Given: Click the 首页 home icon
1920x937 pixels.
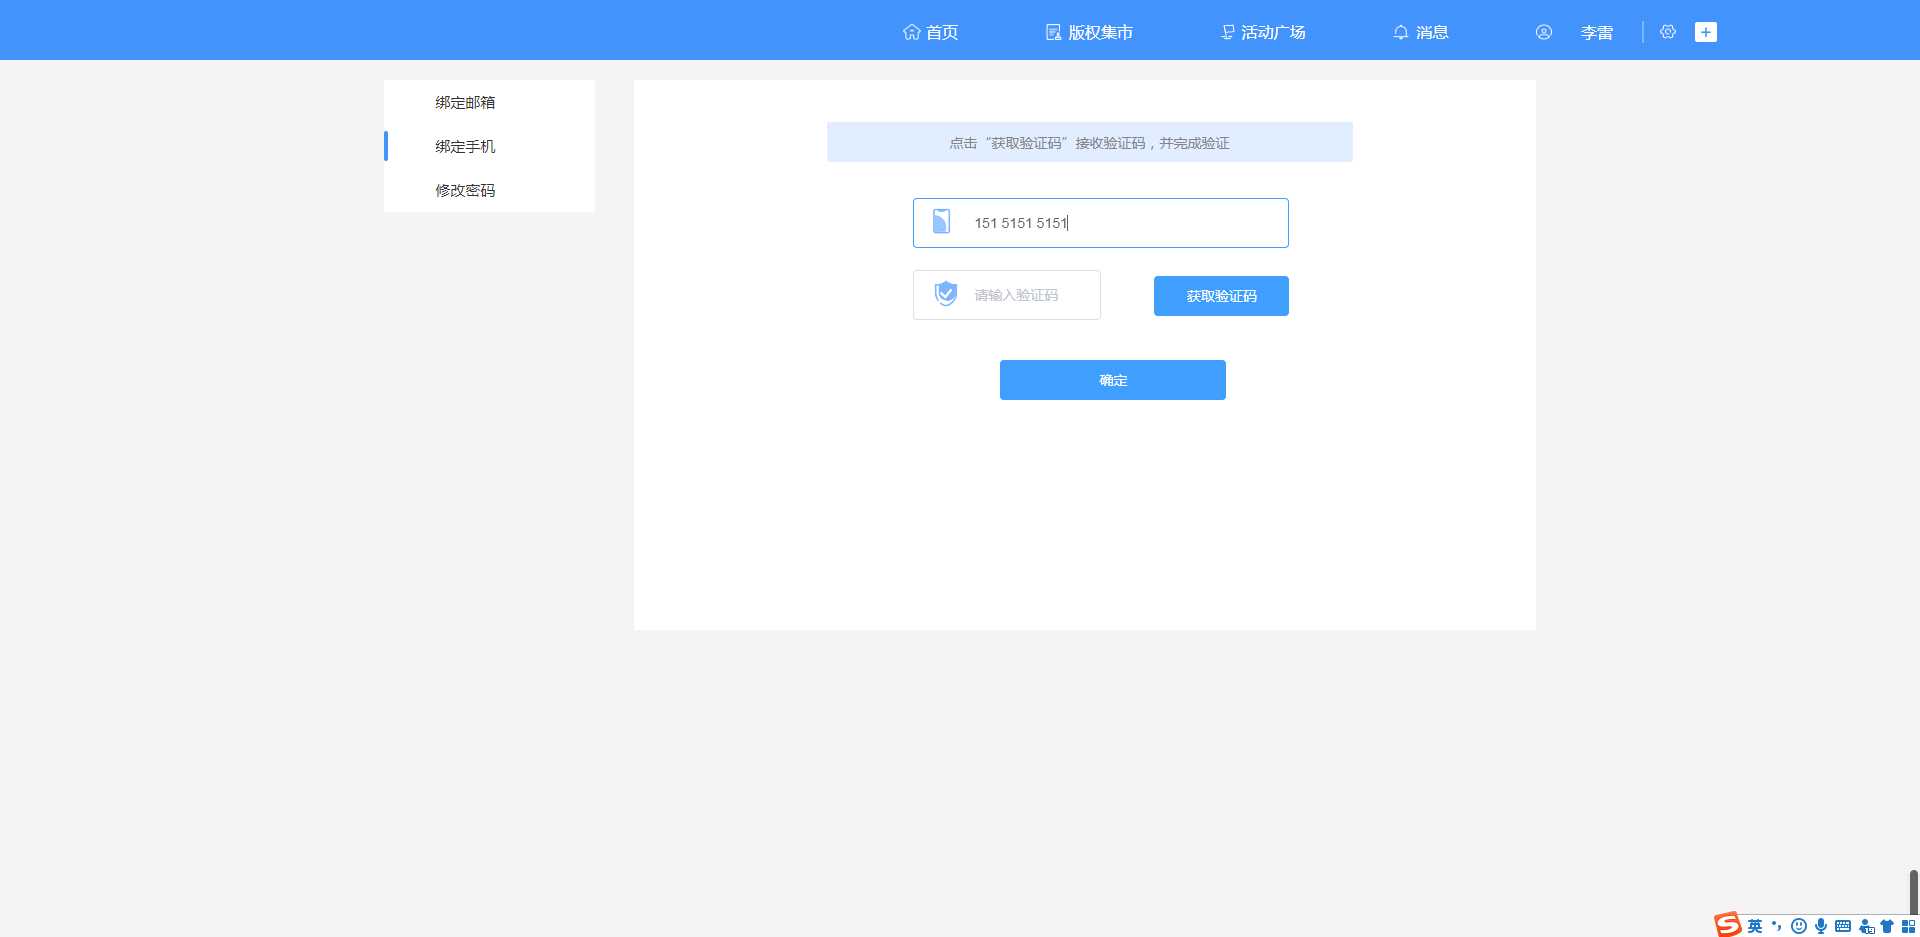Looking at the screenshot, I should point(911,31).
